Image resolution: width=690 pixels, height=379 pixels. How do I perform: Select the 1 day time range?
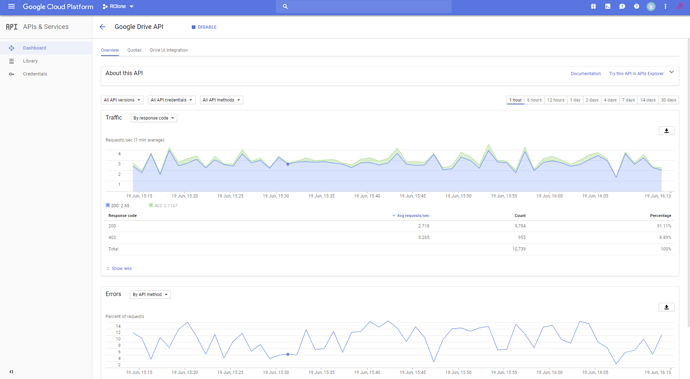(575, 100)
